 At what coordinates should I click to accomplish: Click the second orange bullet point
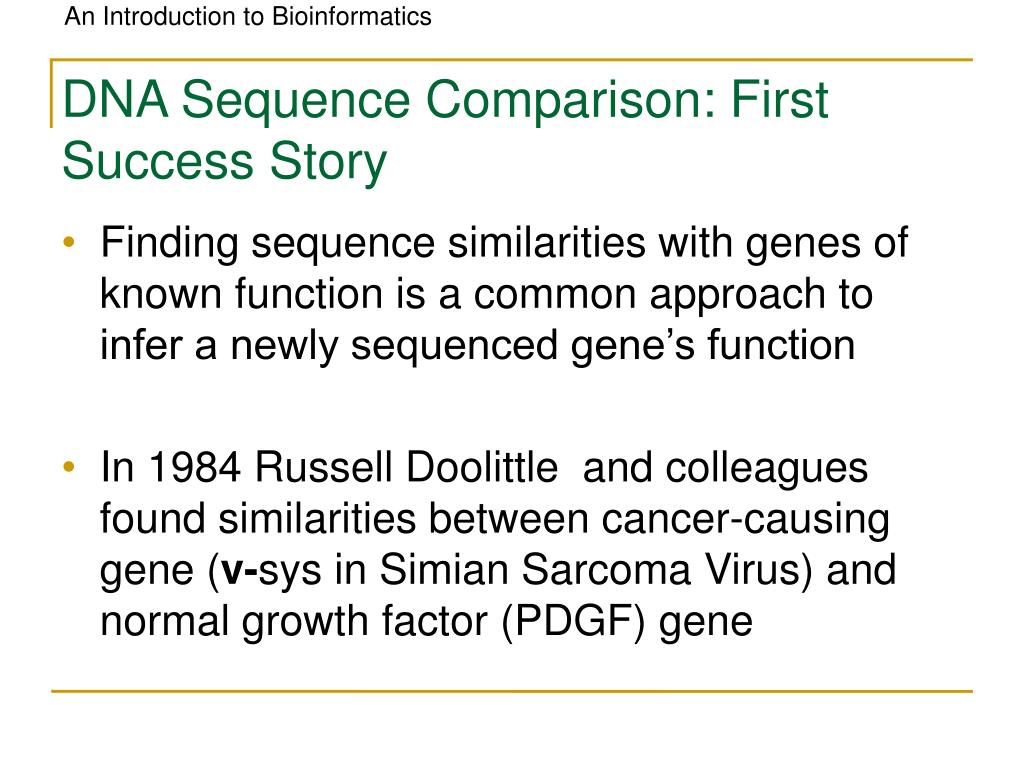coord(69,467)
